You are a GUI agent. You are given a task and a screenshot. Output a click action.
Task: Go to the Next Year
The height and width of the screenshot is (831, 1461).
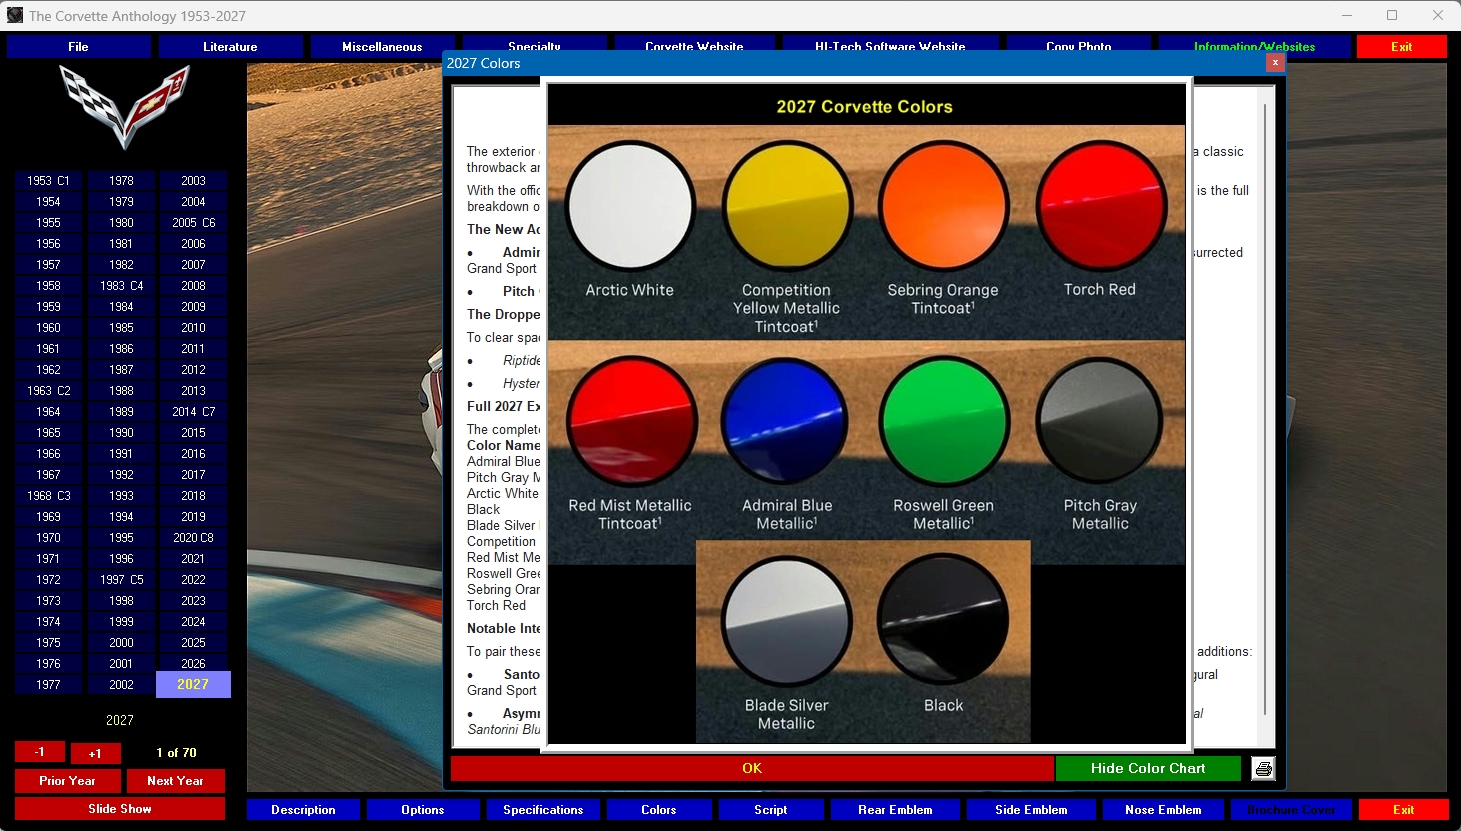(175, 781)
